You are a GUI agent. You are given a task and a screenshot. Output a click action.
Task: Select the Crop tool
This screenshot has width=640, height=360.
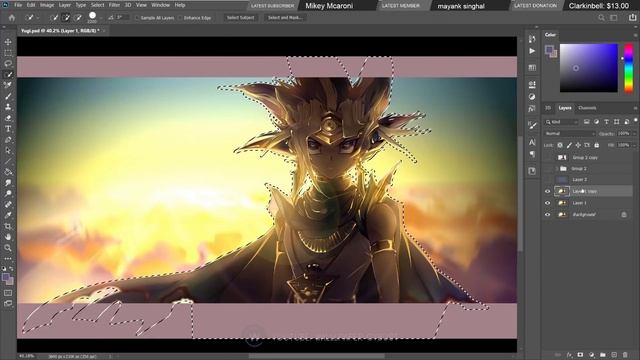[8, 226]
